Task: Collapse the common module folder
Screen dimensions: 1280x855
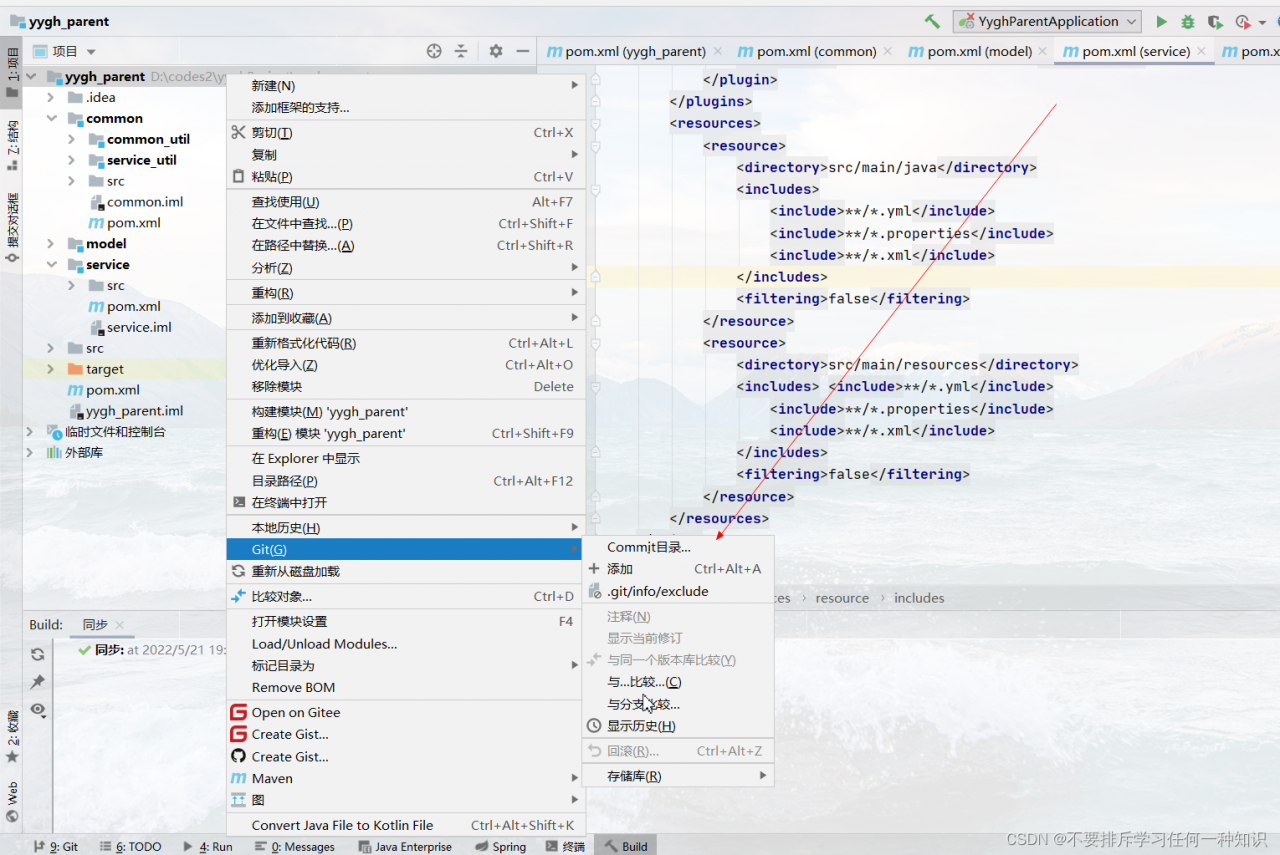Action: (x=51, y=119)
